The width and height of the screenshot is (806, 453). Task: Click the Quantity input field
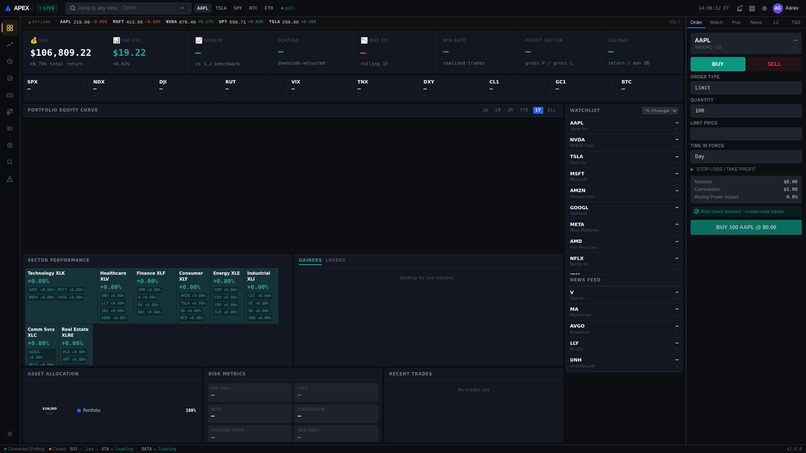[x=746, y=111]
